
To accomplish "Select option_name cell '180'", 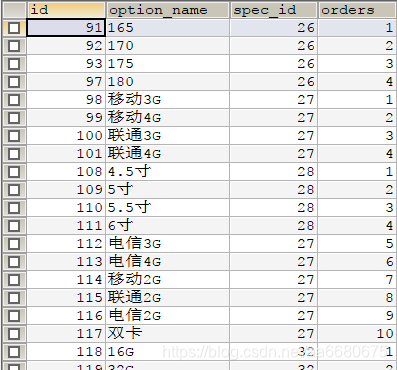I will [168, 82].
